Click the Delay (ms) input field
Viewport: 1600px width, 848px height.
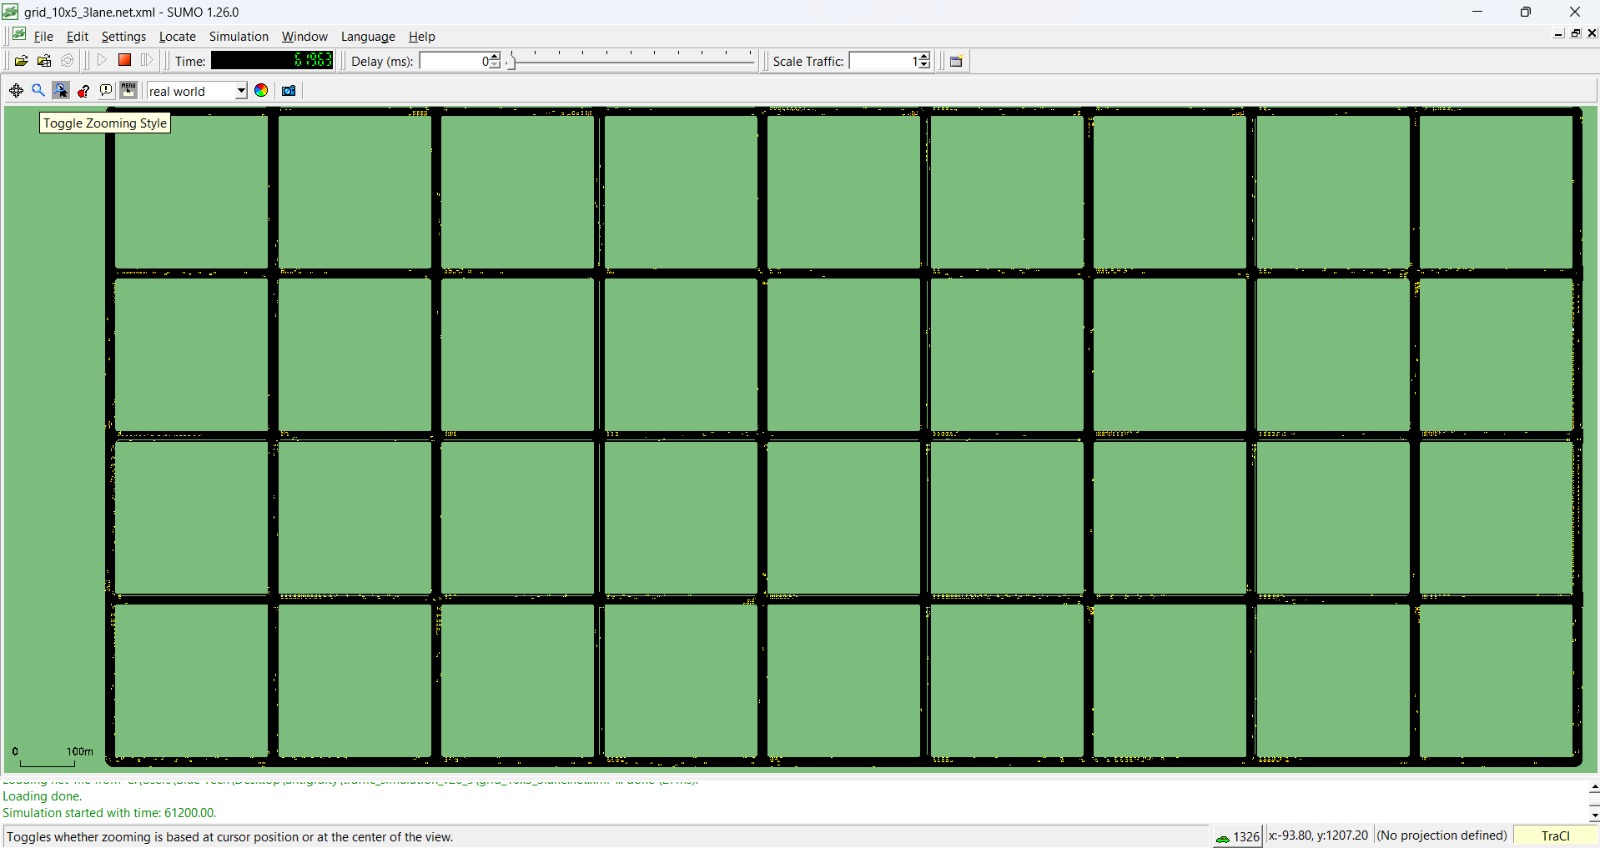pos(453,61)
